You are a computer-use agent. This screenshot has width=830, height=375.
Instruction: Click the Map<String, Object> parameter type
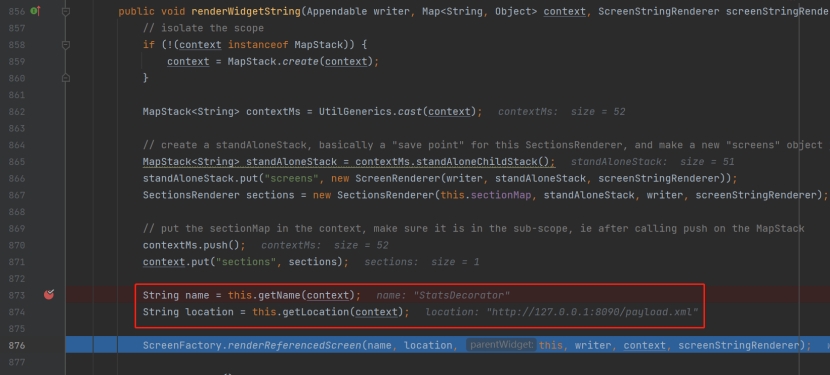pos(480,11)
